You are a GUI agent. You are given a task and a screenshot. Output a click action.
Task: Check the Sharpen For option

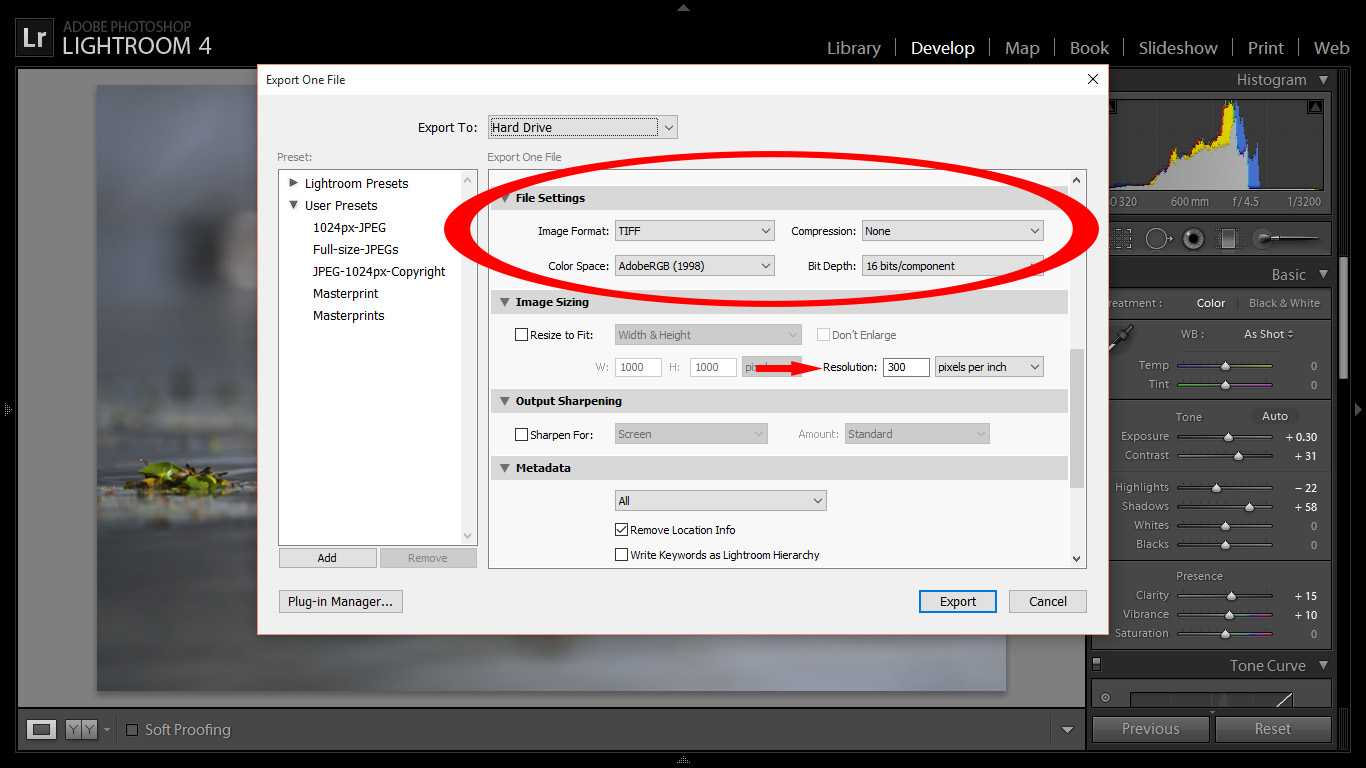(521, 434)
